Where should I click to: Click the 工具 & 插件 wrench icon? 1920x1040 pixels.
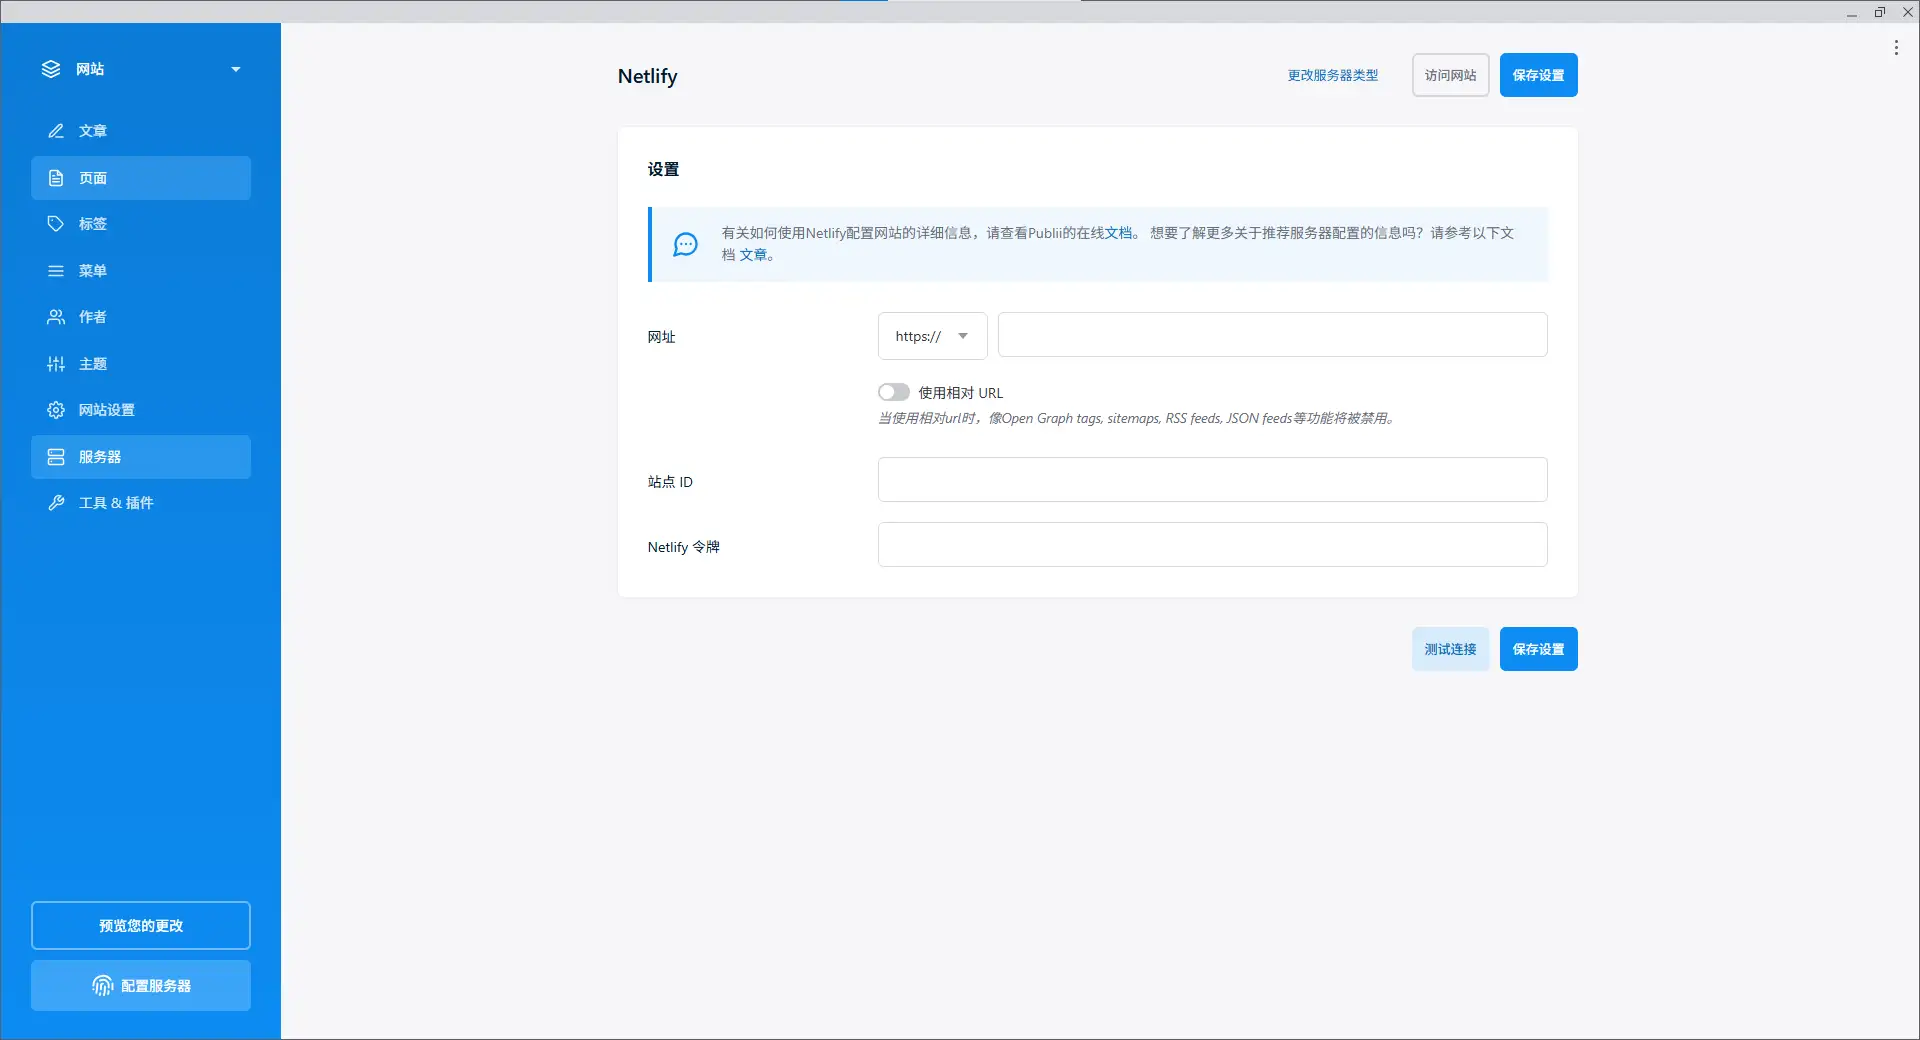point(57,503)
